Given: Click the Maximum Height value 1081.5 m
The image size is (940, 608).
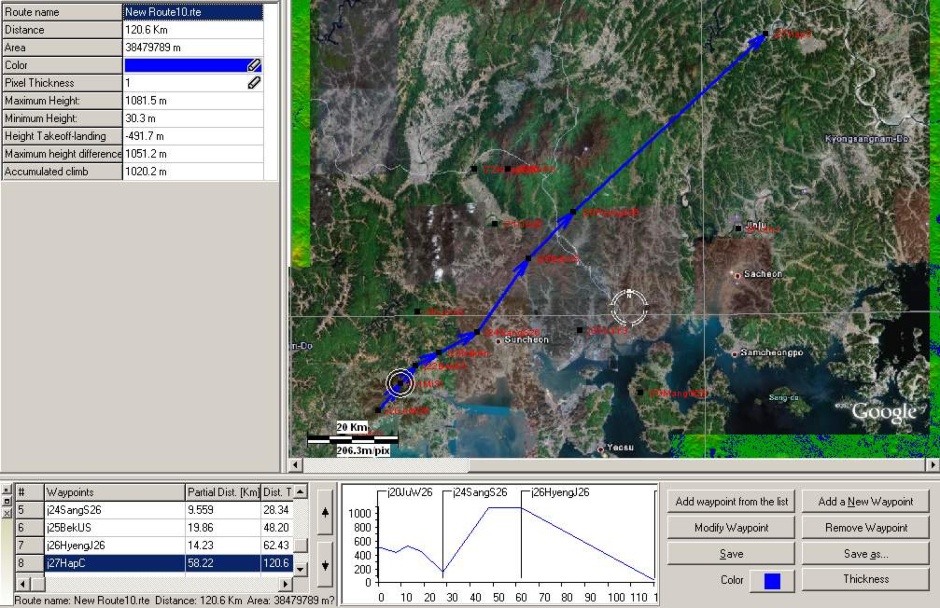Looking at the screenshot, I should point(192,101).
